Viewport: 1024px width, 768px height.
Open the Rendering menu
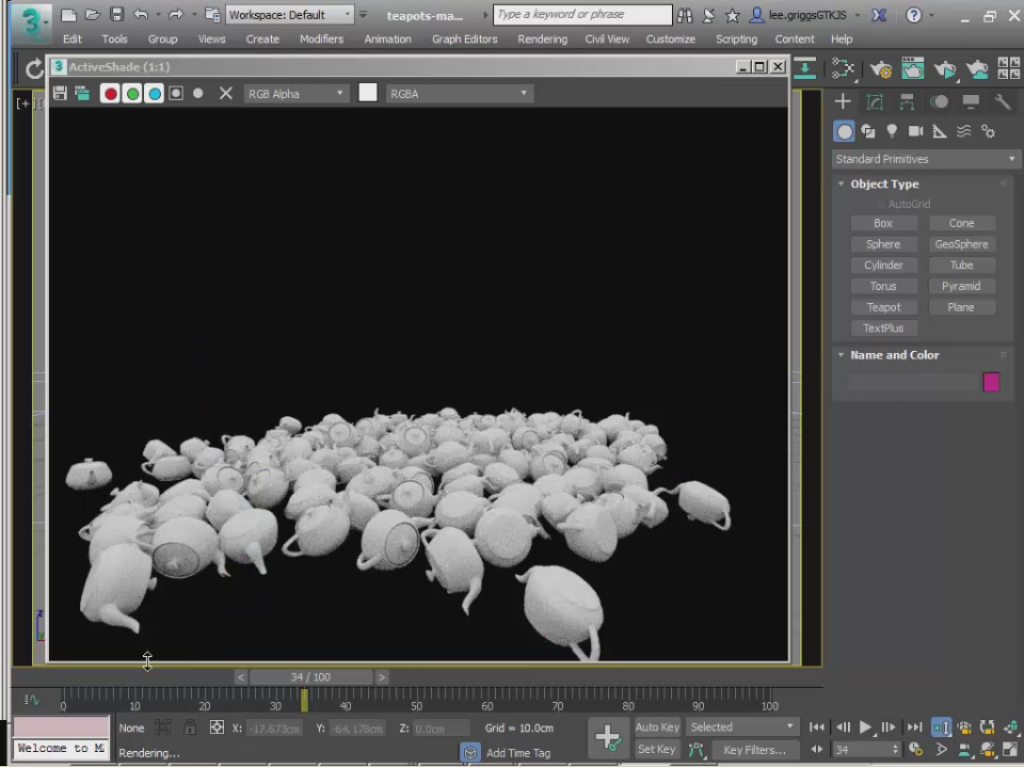click(x=542, y=39)
